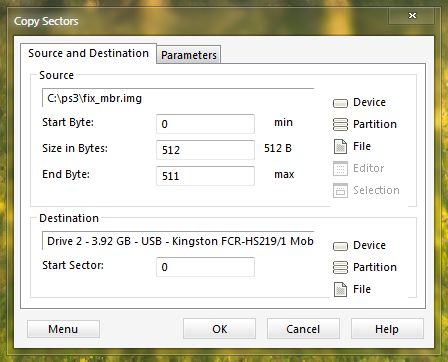Screen dimensions: 448x362
Task: Click the source path C:\ps3\fix_mbr.img field
Action: (x=178, y=98)
